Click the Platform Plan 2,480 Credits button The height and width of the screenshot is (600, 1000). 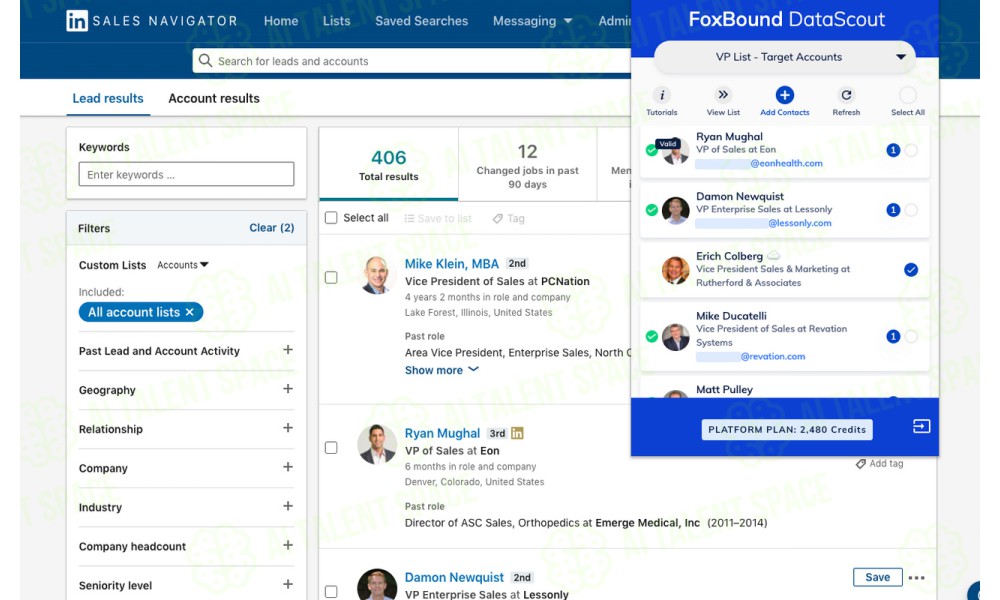(x=787, y=430)
